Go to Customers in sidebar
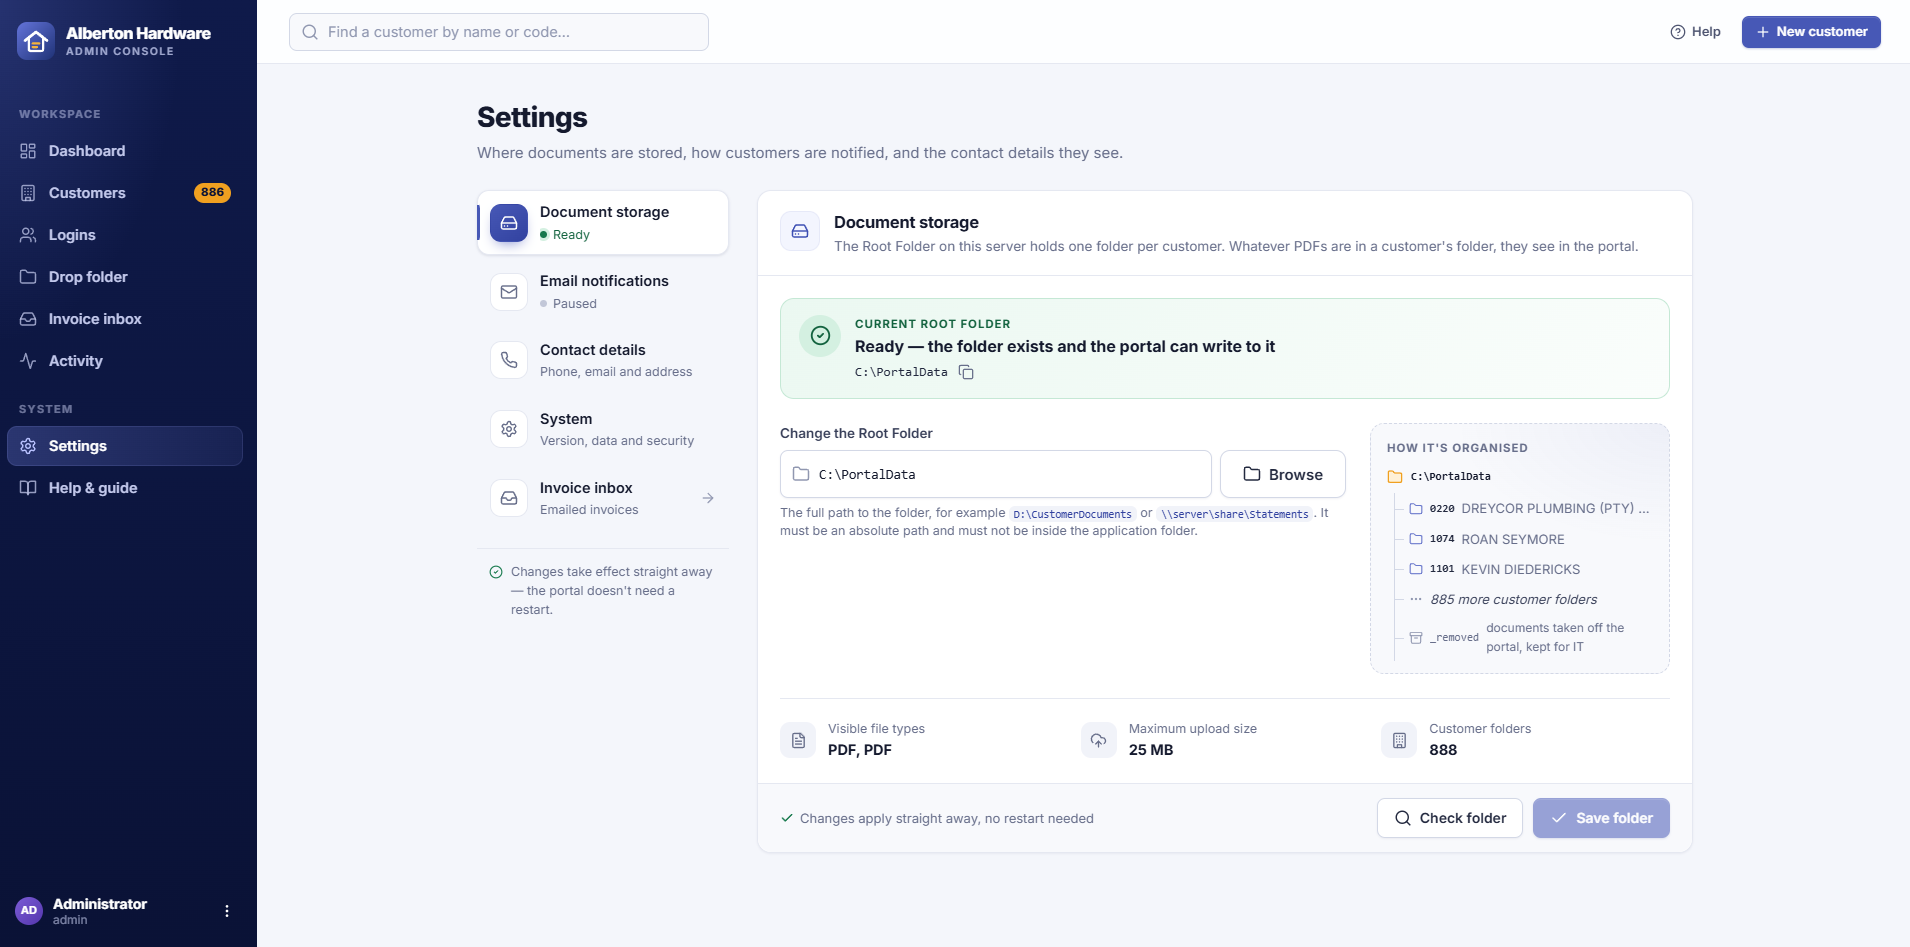1910x947 pixels. (x=125, y=193)
